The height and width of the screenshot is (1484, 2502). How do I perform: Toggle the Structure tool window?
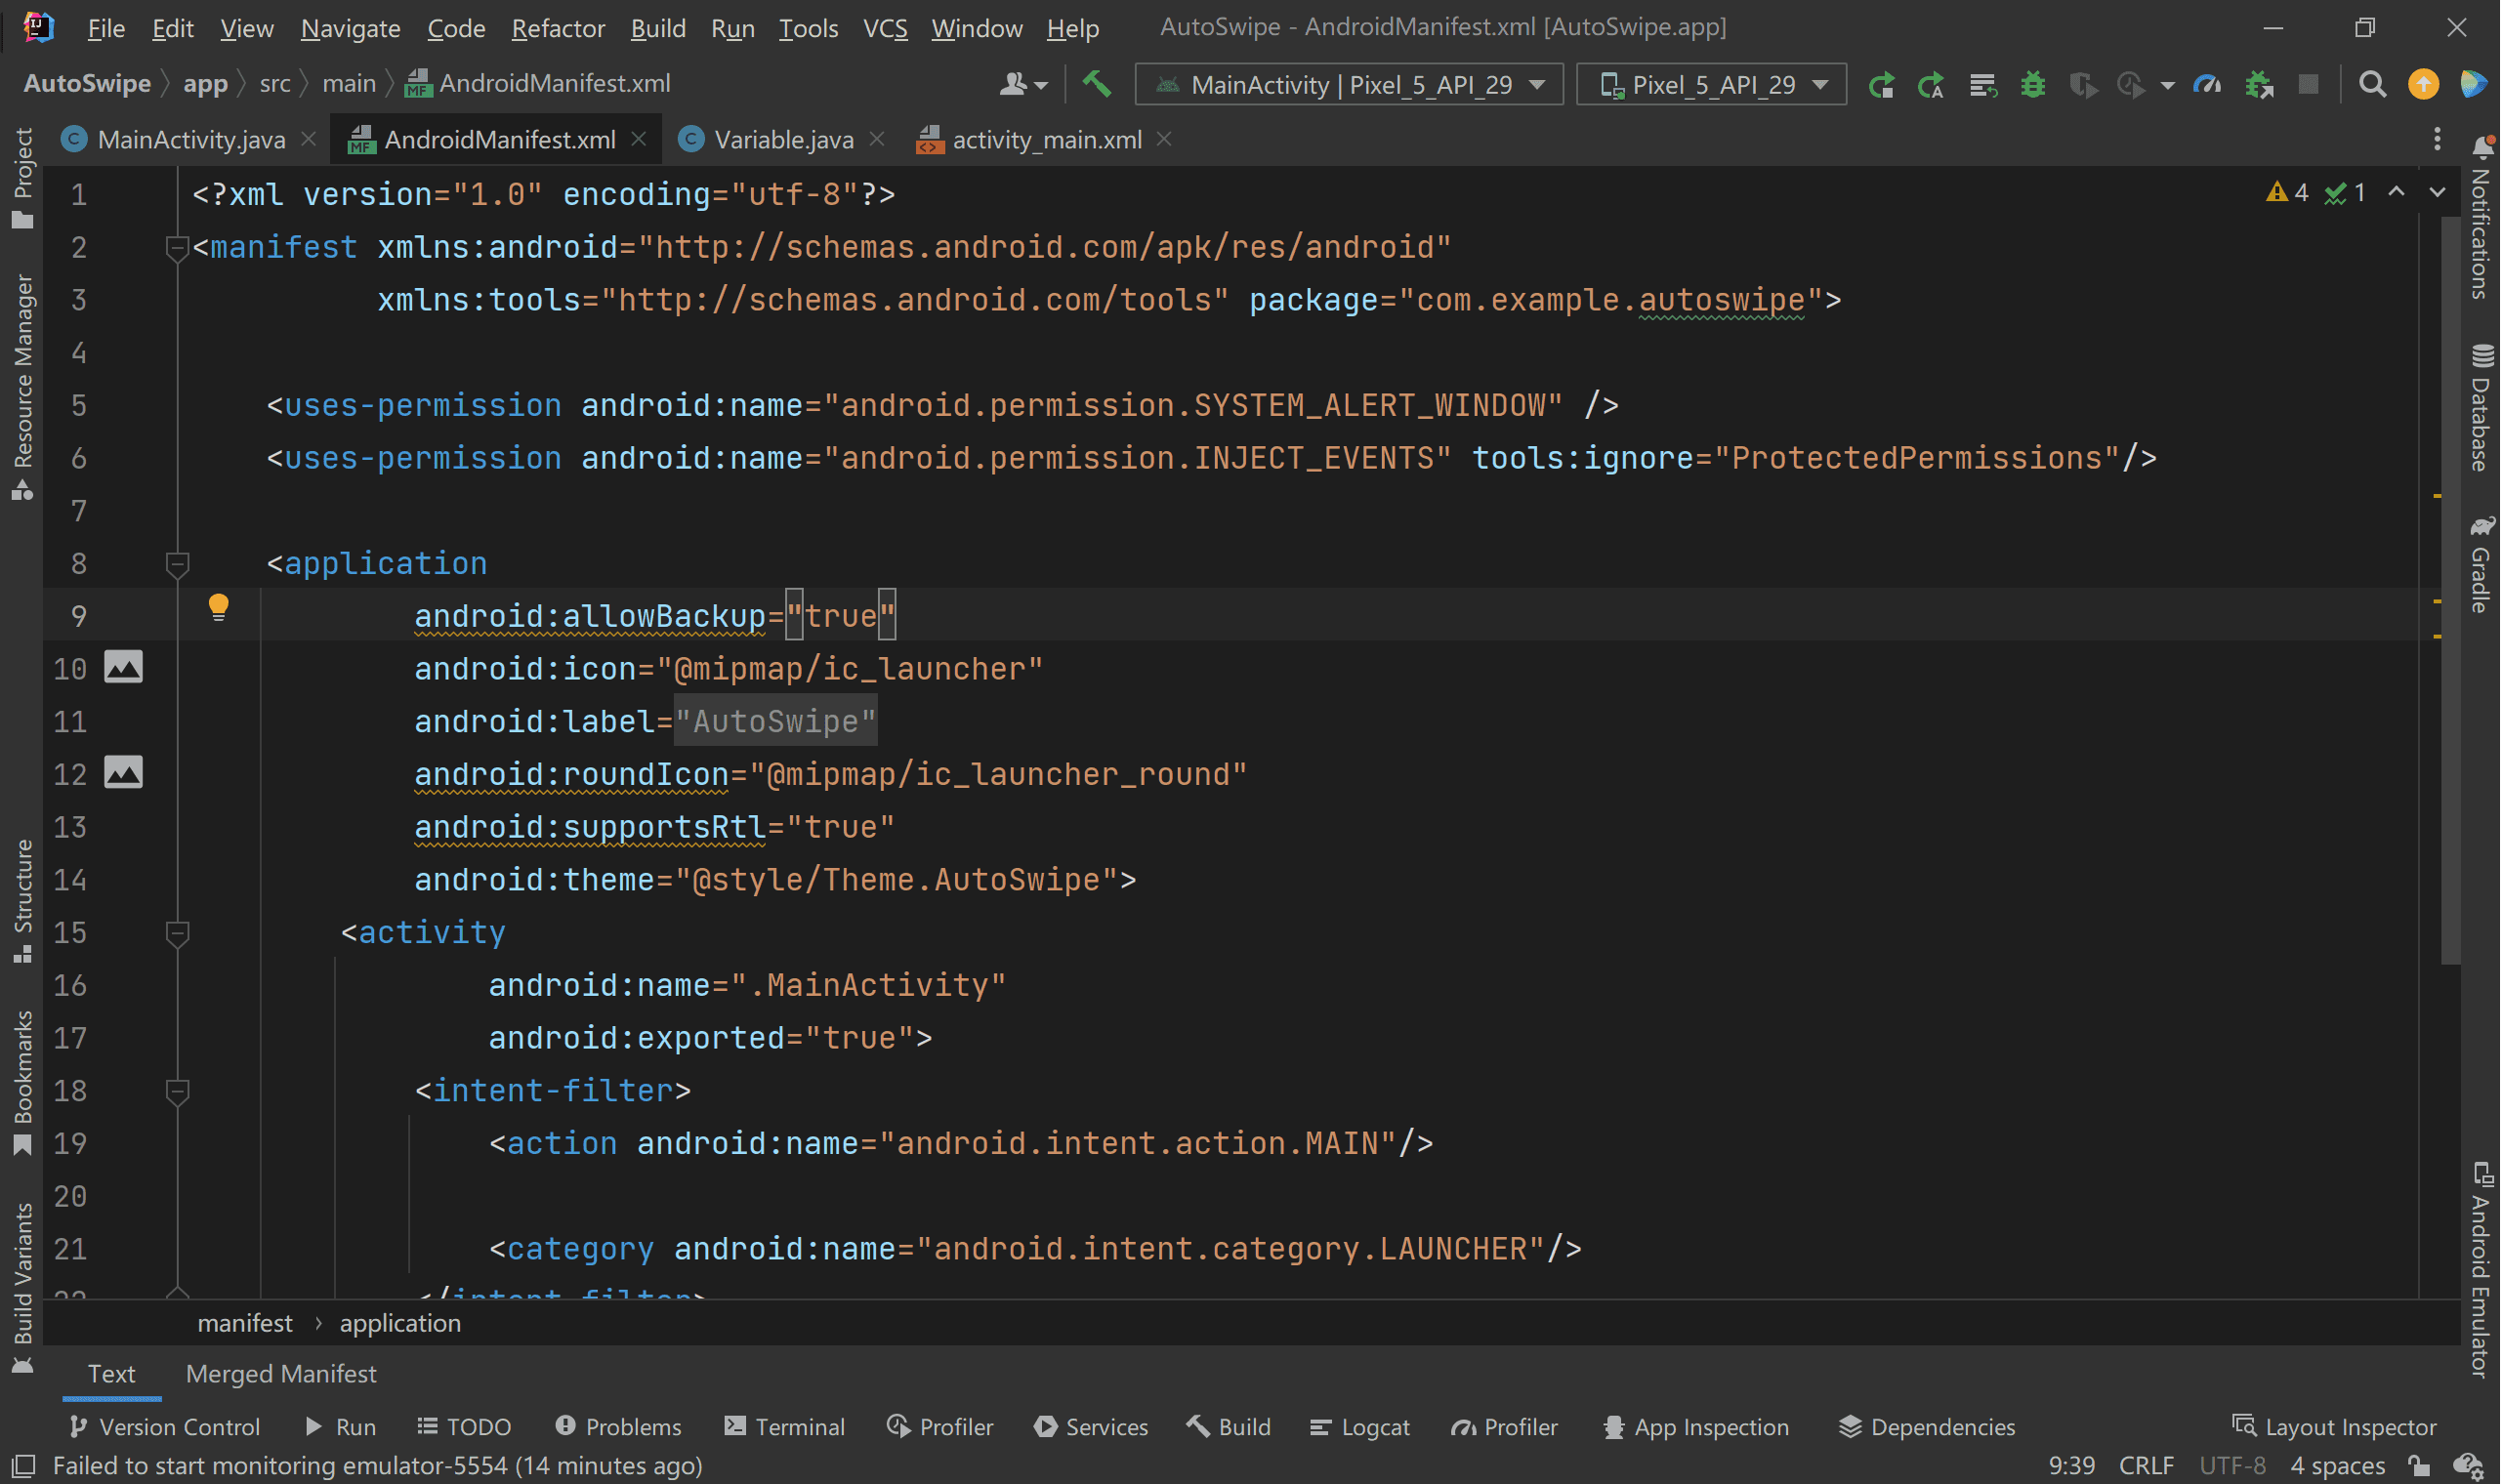22,902
